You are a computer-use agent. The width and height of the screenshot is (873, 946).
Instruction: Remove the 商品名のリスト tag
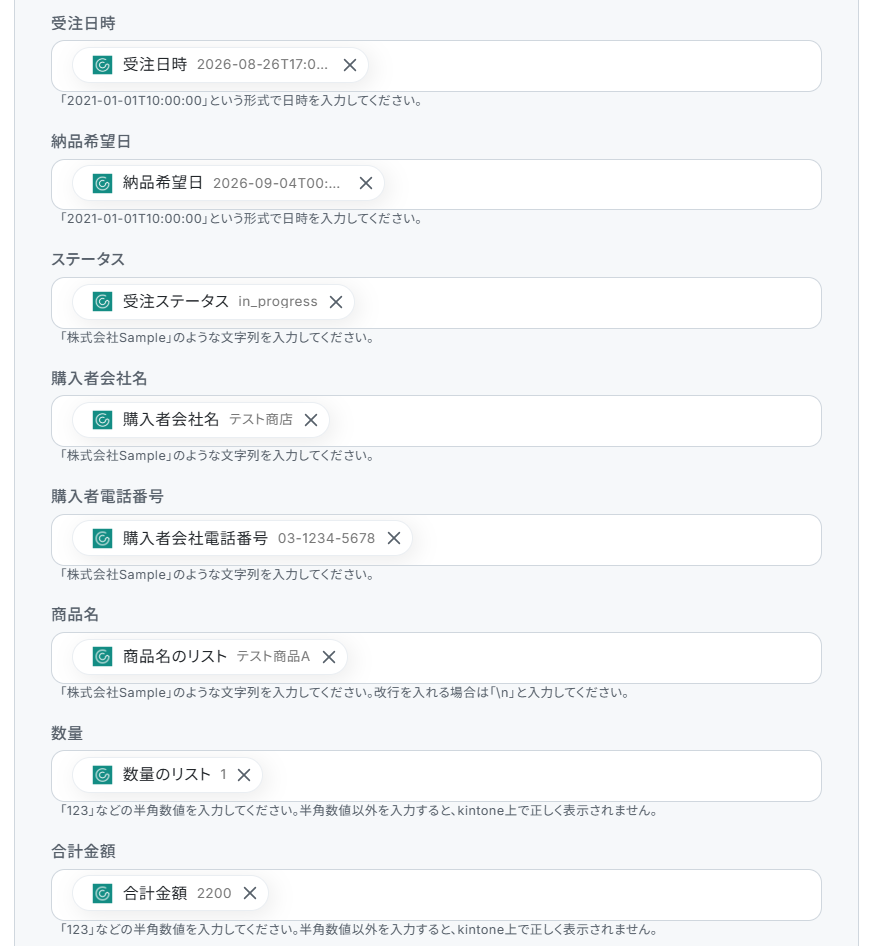coord(329,657)
